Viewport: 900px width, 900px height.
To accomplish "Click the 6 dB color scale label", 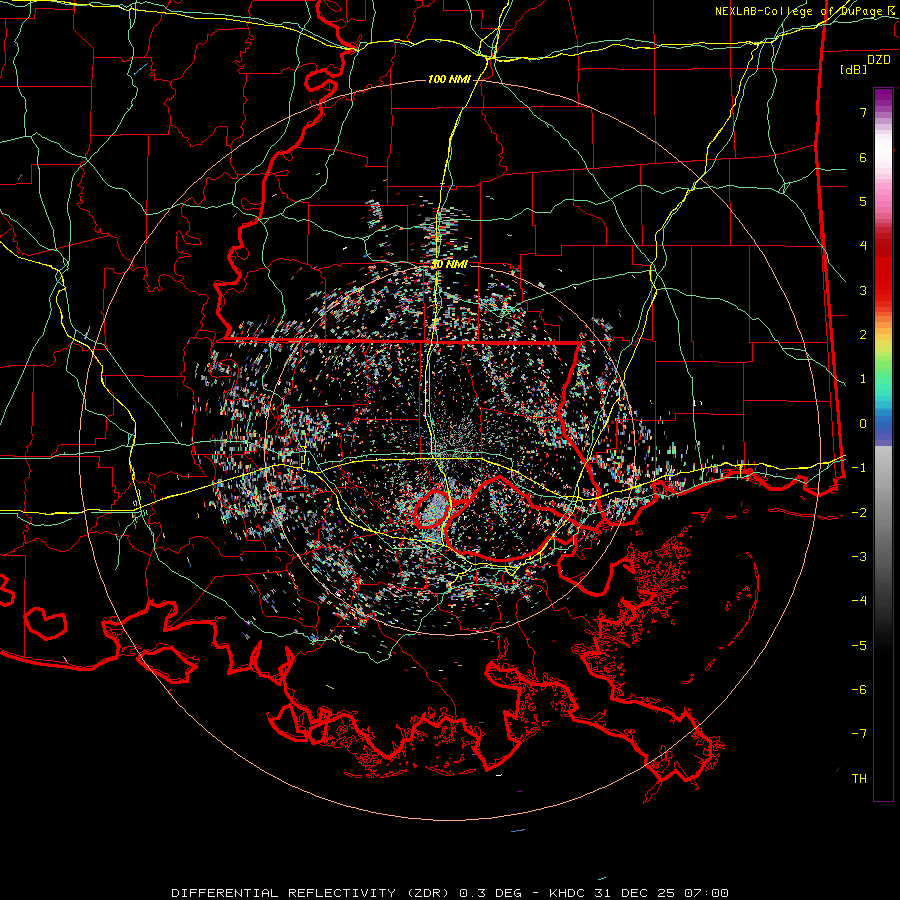I will [x=863, y=157].
